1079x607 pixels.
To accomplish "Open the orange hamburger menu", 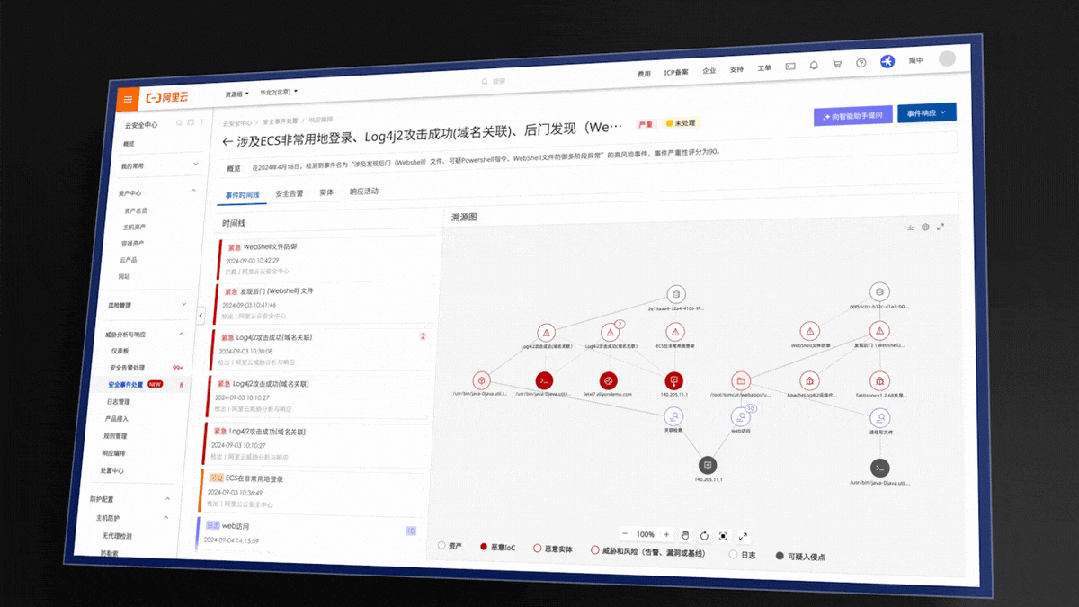I will (128, 98).
